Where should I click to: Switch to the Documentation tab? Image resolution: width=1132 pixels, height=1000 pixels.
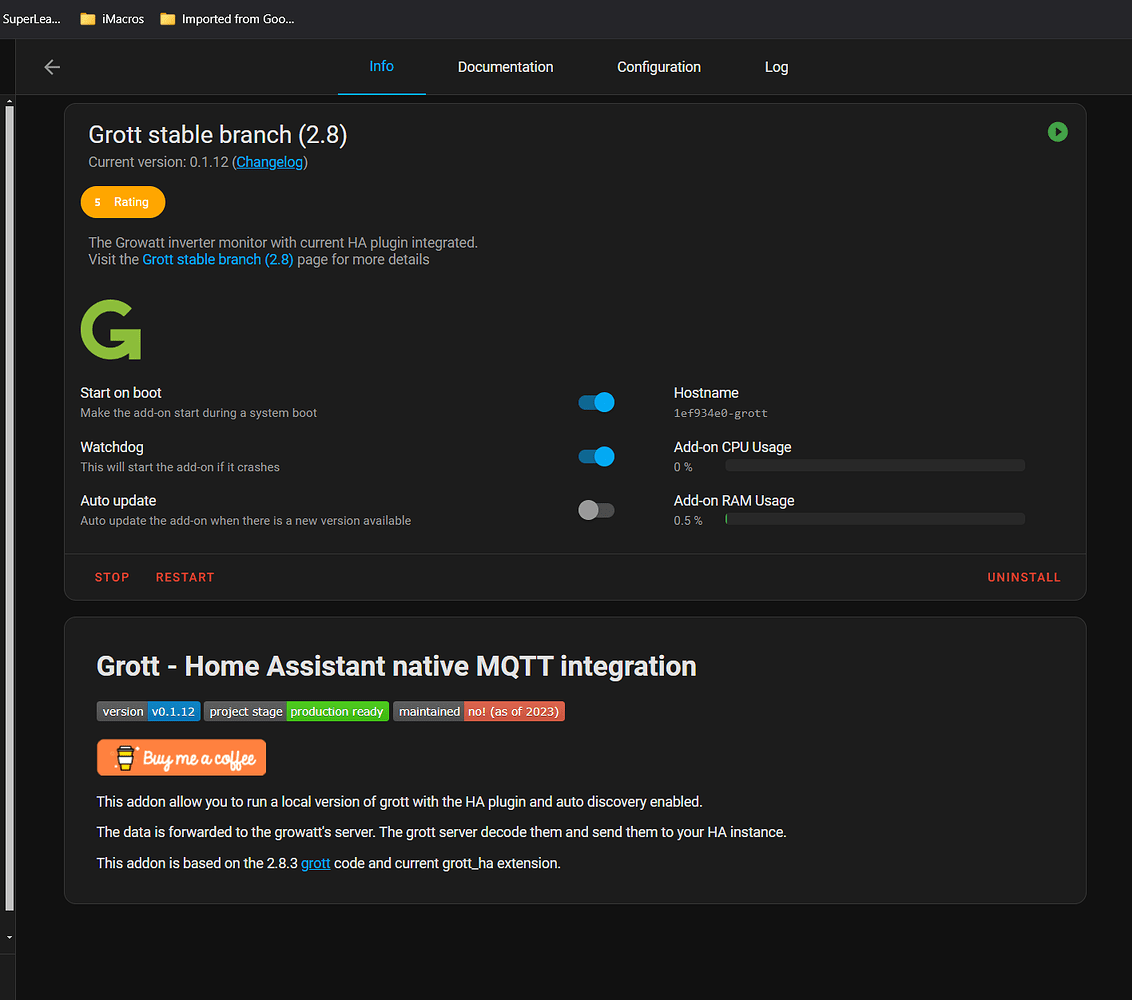pos(505,67)
